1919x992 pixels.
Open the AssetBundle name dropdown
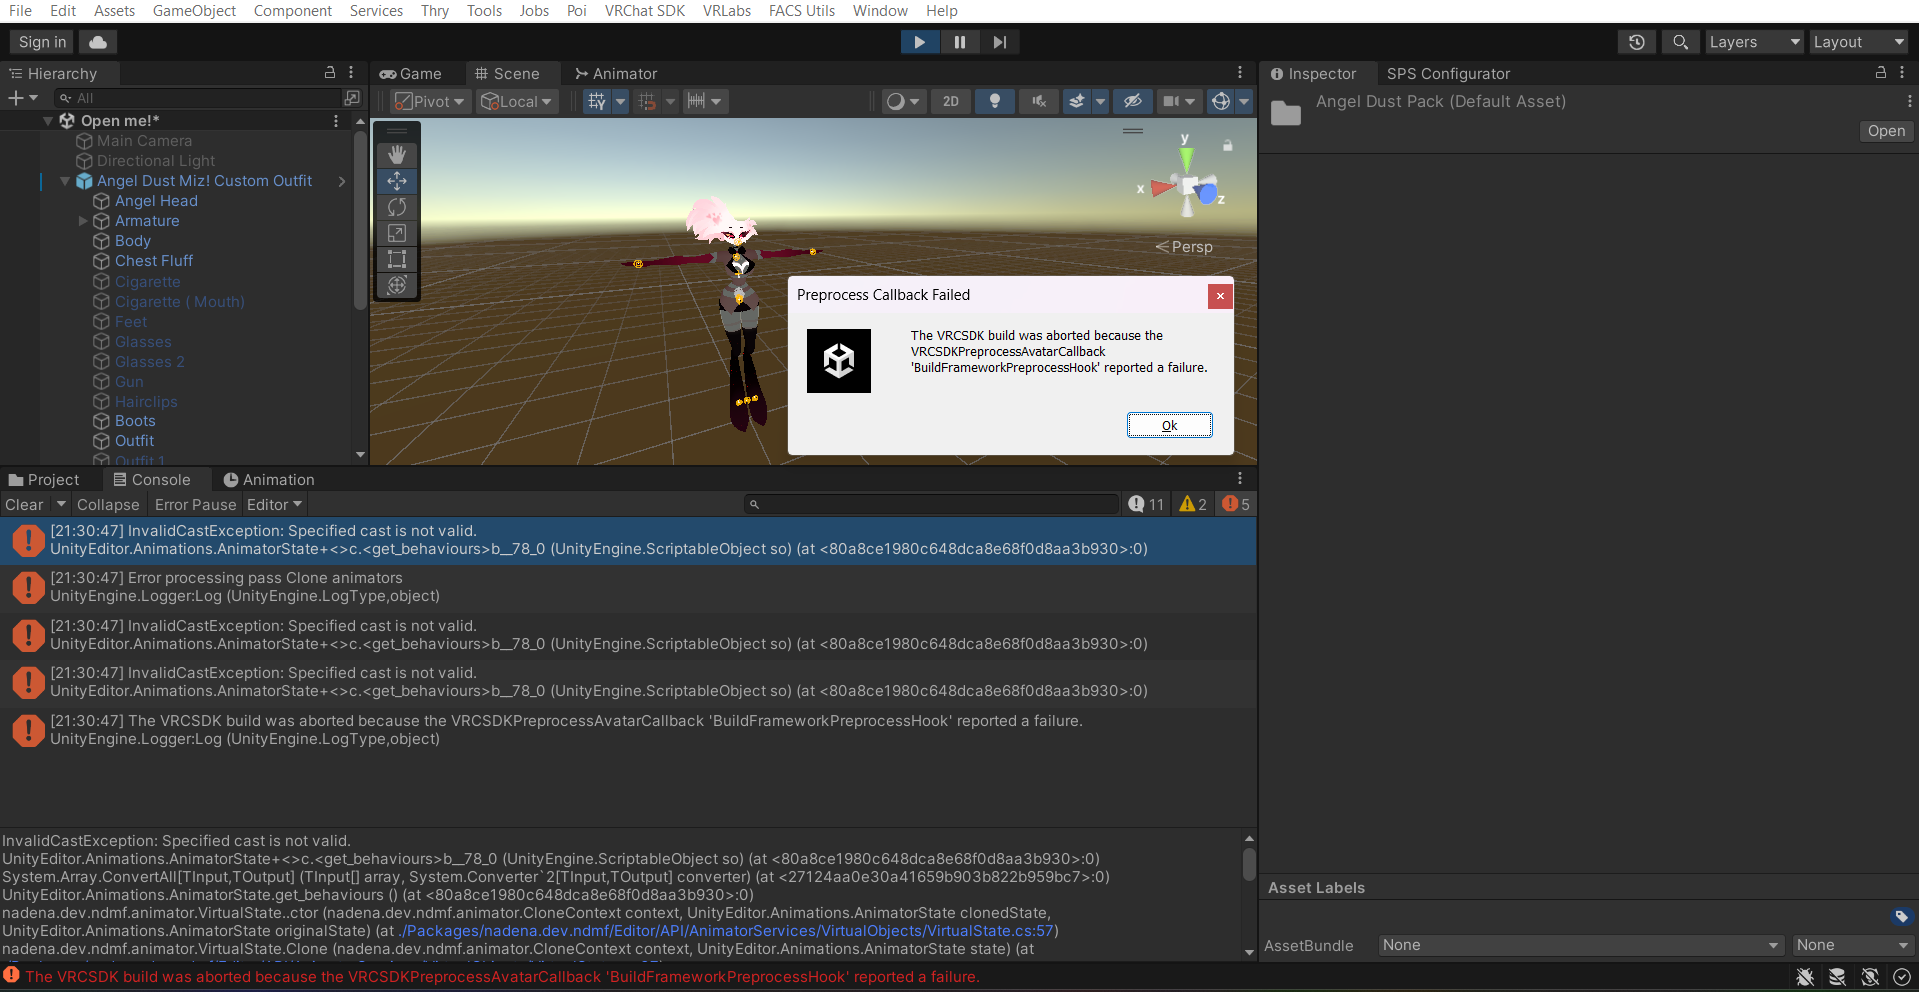[x=1581, y=945]
